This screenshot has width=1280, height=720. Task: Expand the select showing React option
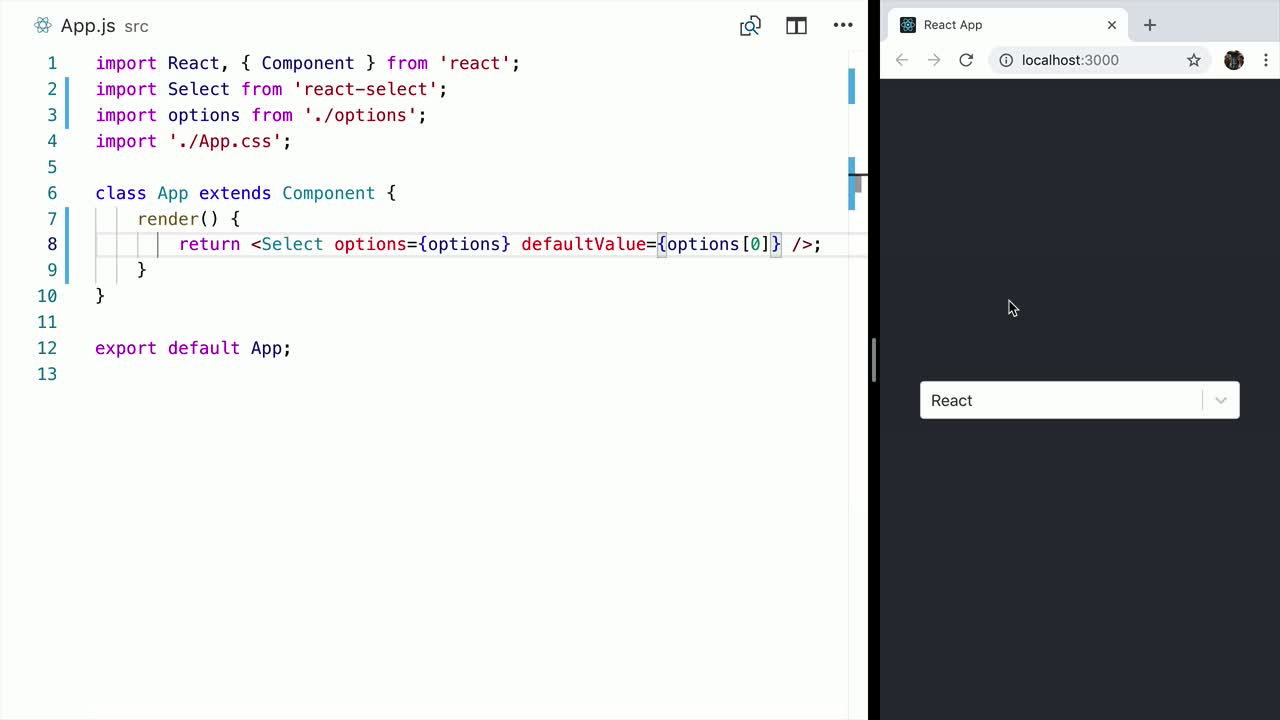1060,400
